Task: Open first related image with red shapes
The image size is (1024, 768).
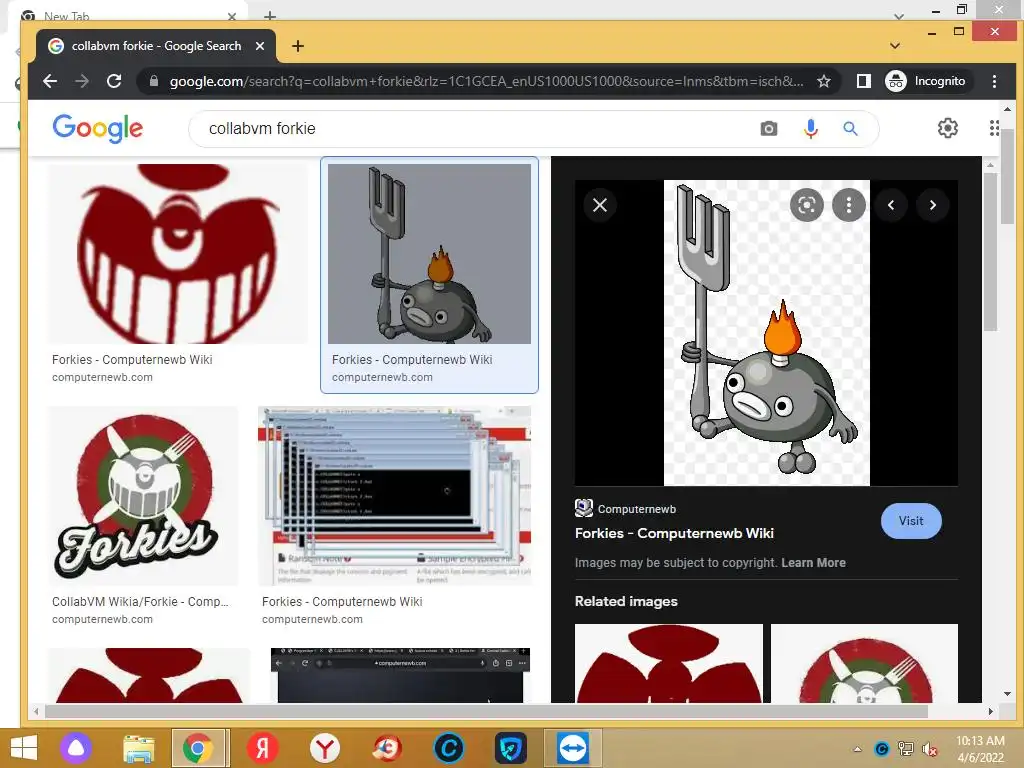Action: tap(669, 663)
